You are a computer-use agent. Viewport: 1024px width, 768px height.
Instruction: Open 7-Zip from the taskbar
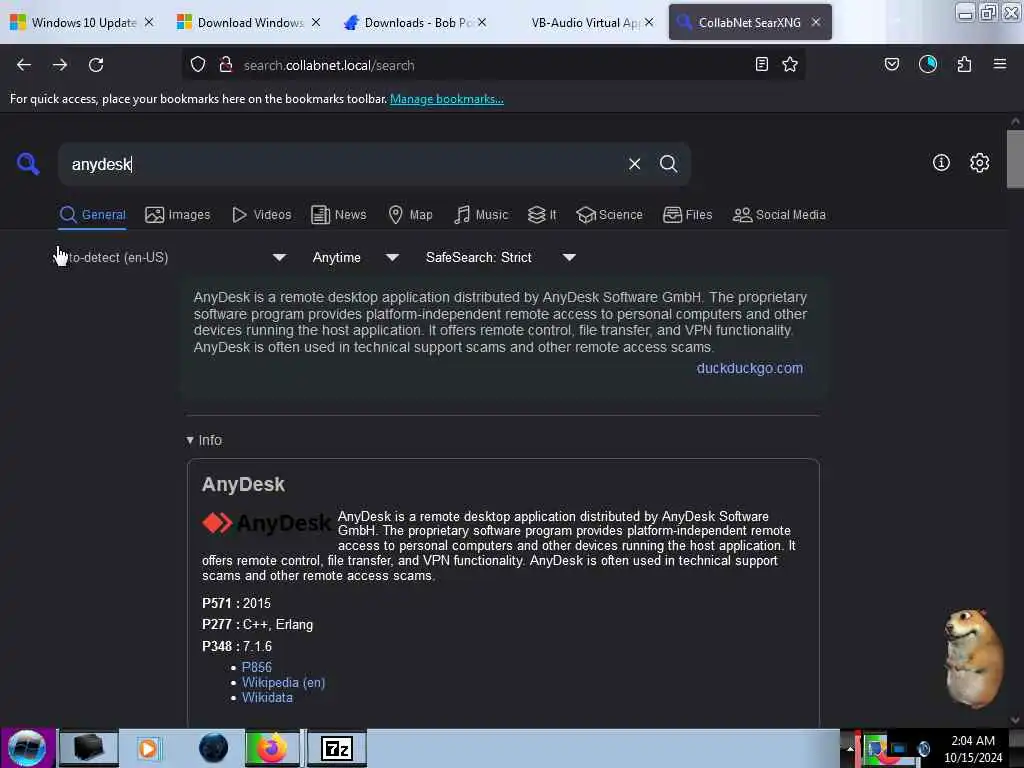(x=336, y=748)
